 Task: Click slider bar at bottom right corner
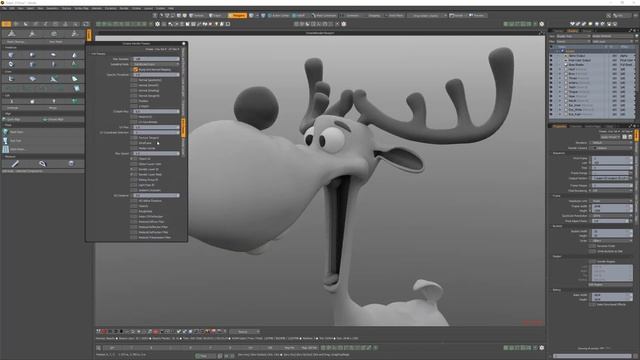tap(593, 356)
